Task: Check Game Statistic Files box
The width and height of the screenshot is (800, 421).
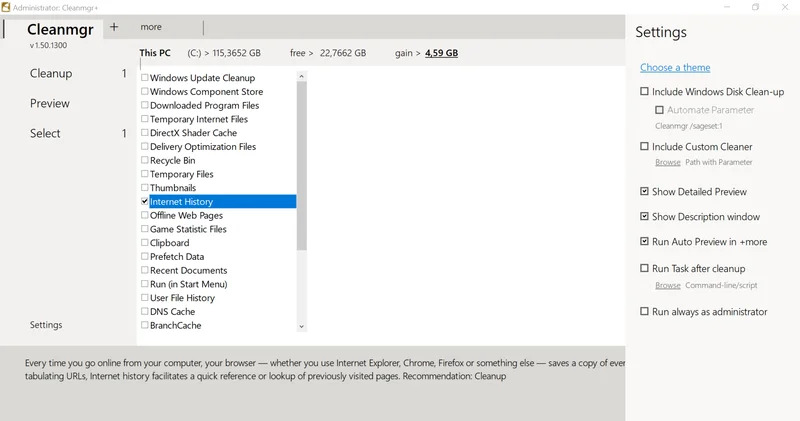Action: click(x=145, y=229)
